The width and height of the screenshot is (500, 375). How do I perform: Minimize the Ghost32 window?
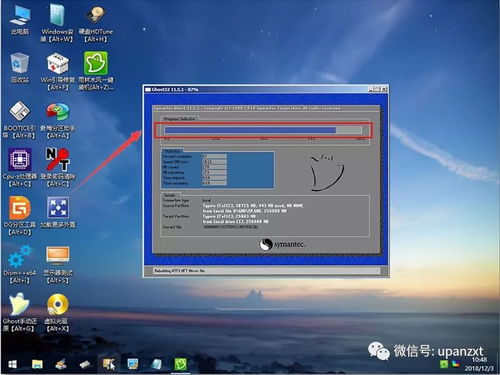point(371,89)
